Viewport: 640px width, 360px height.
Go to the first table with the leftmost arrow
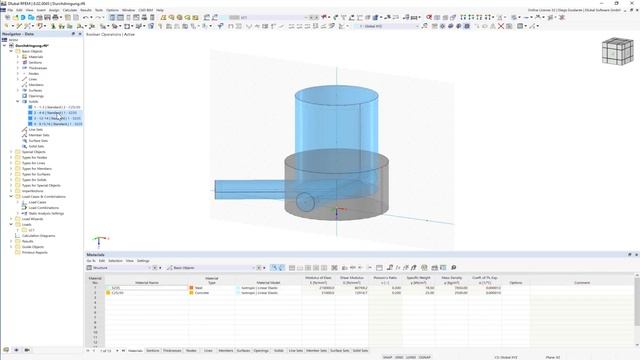[87, 351]
